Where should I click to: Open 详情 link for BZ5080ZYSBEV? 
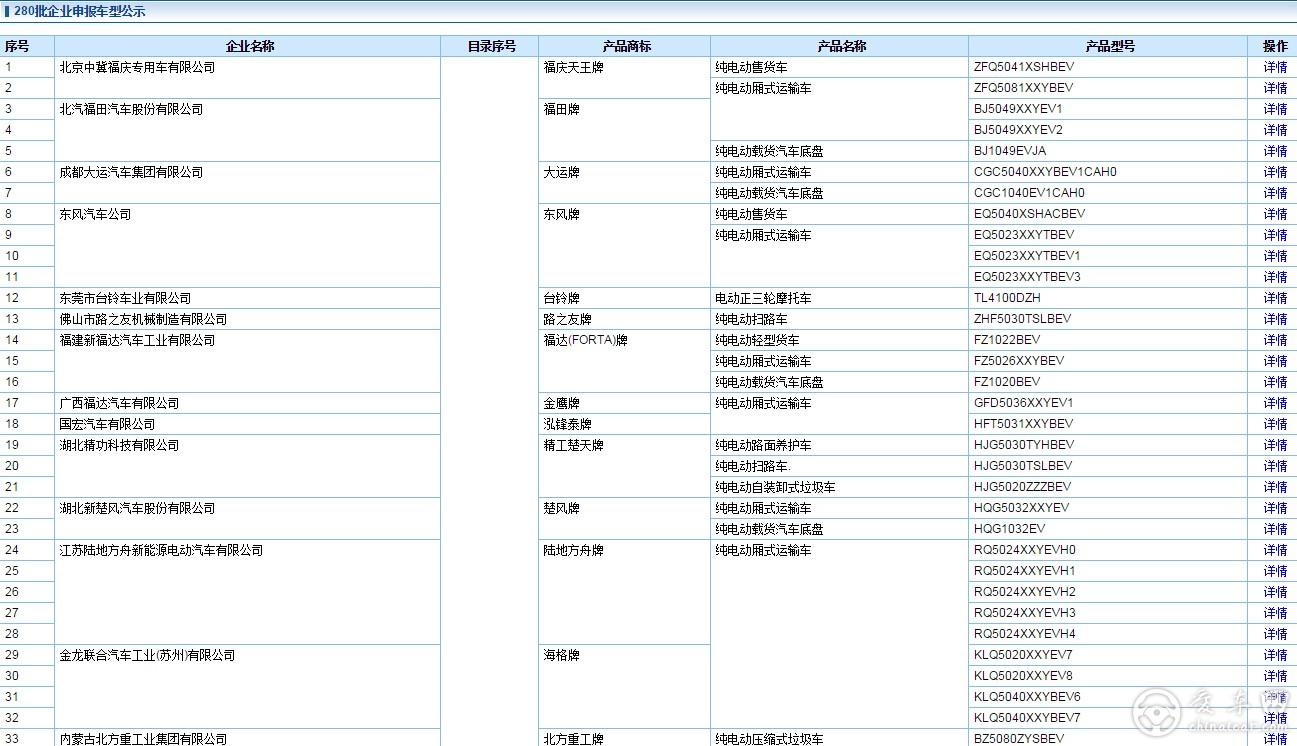pos(1275,739)
